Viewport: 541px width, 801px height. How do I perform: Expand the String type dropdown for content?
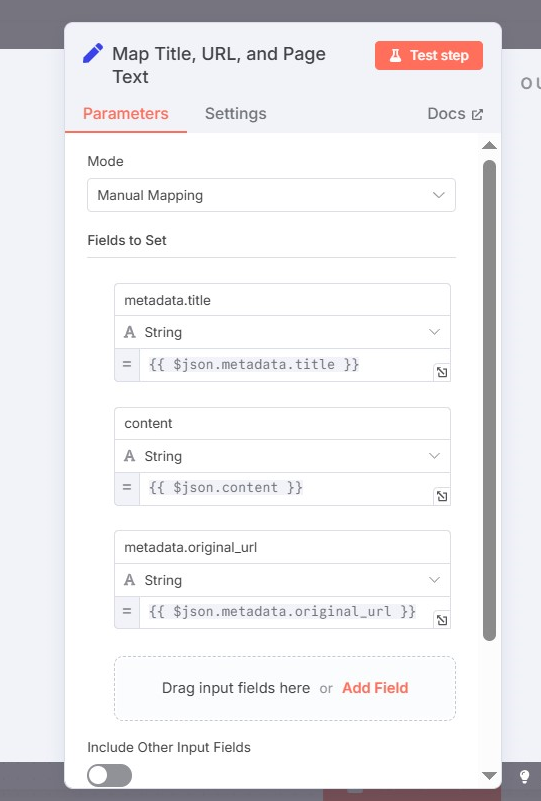coord(283,456)
